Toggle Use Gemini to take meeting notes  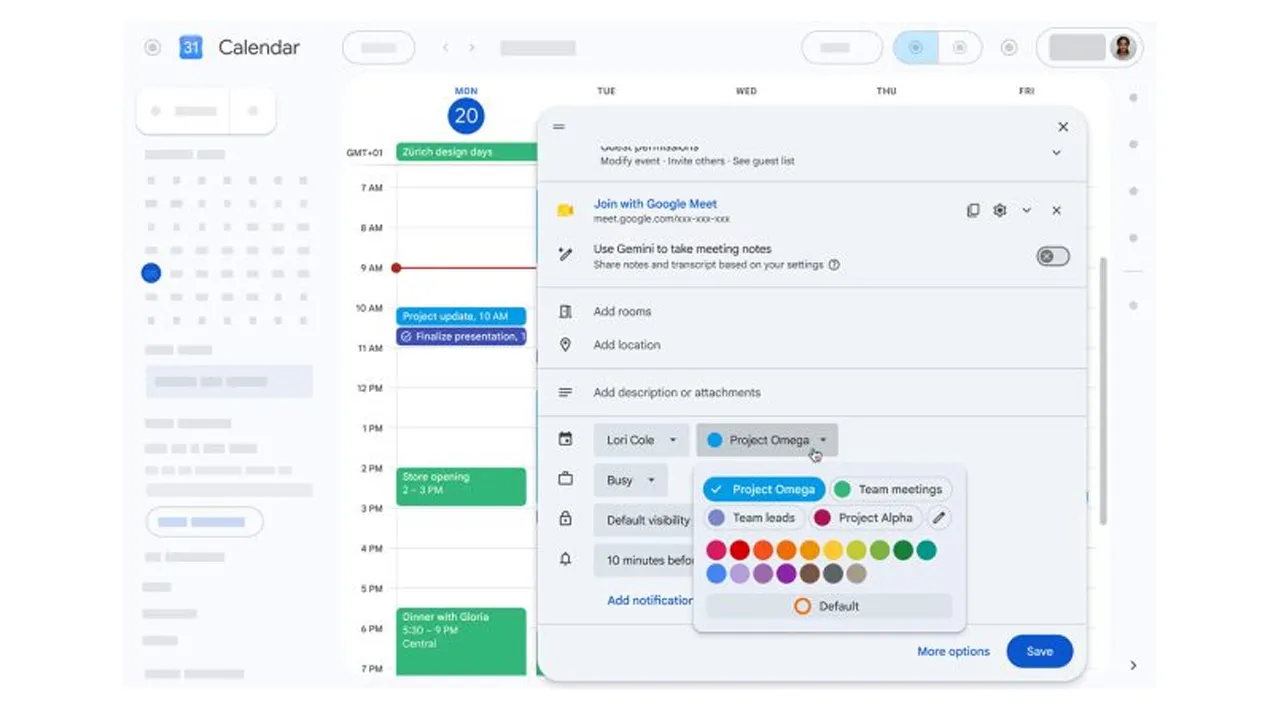[1053, 257]
